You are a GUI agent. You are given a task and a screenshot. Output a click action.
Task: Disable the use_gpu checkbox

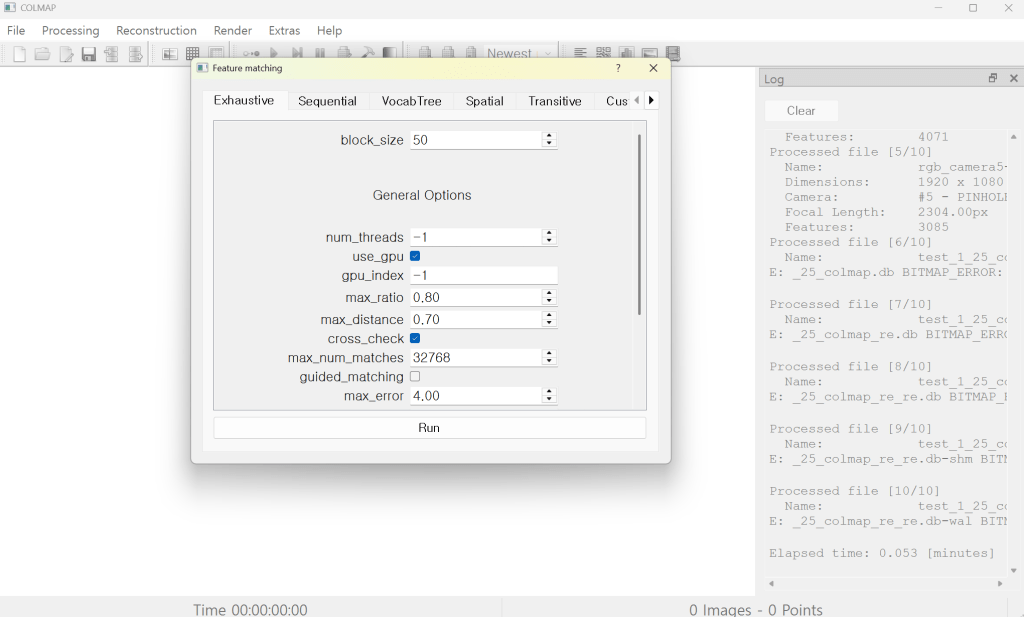pyautogui.click(x=415, y=257)
